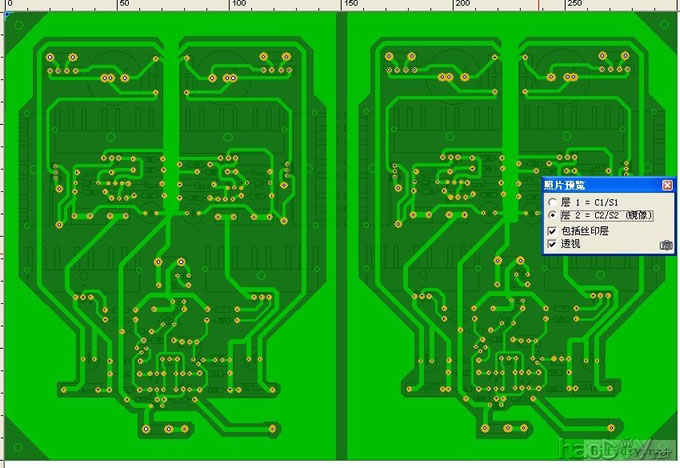Uncheck the 透视 checkbox

[x=551, y=244]
